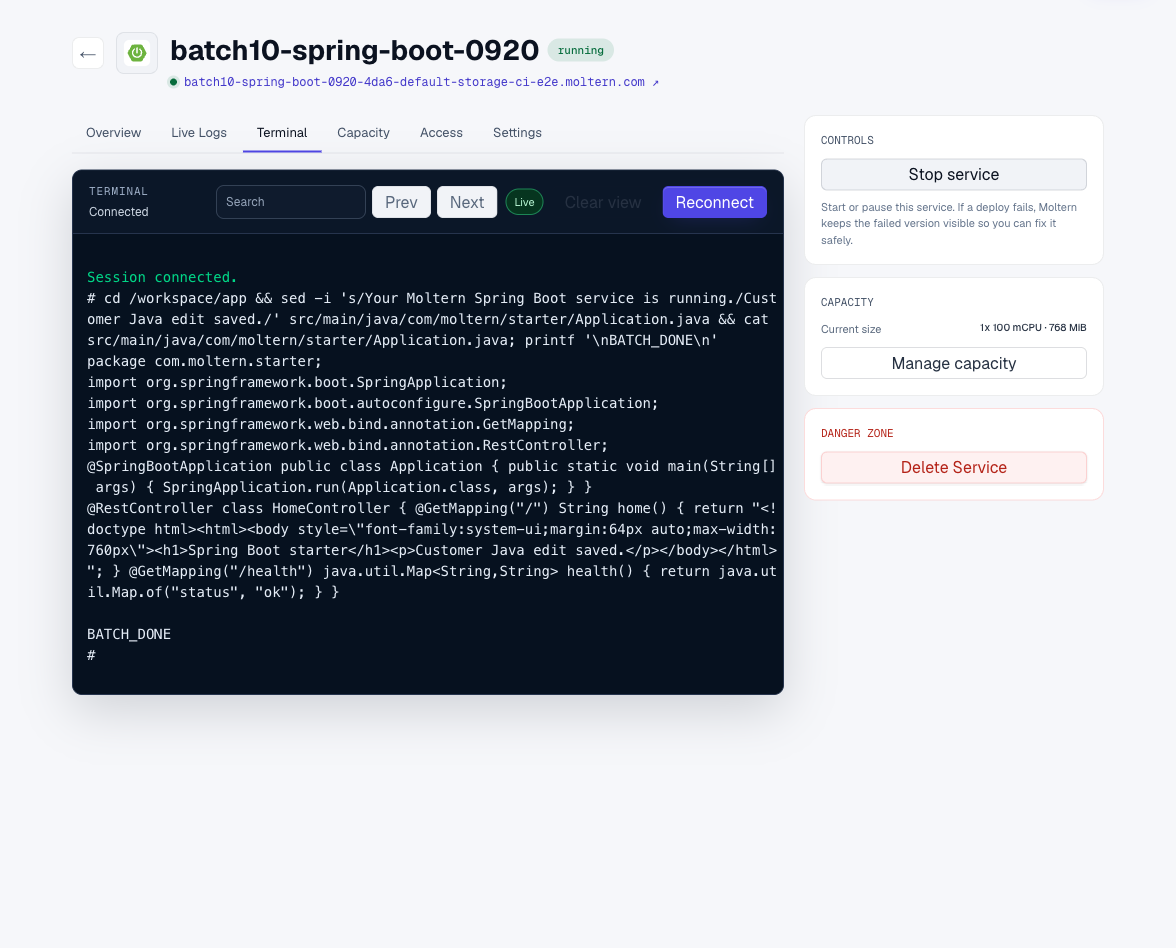This screenshot has height=948, width=1176.
Task: Go to the Capacity tab
Action: pos(363,133)
